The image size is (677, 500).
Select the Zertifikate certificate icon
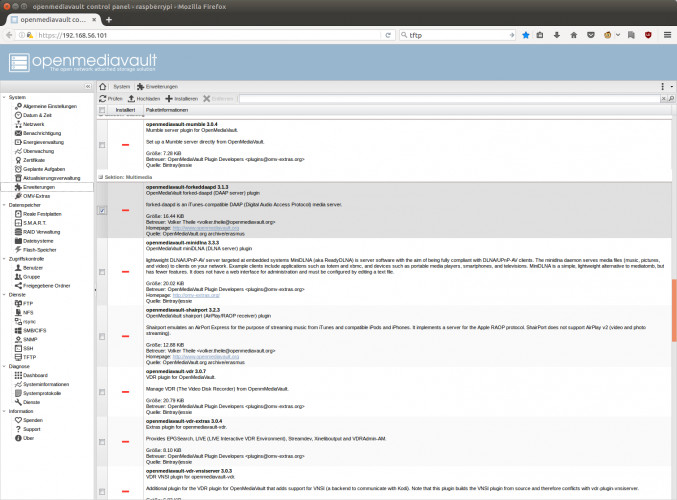(18, 160)
